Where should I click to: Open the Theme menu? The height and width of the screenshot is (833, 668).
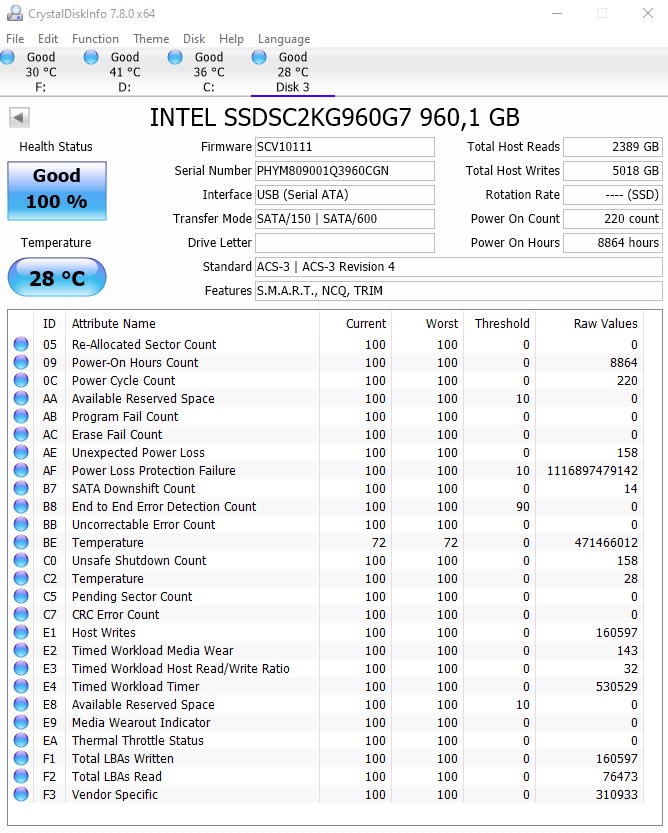150,39
